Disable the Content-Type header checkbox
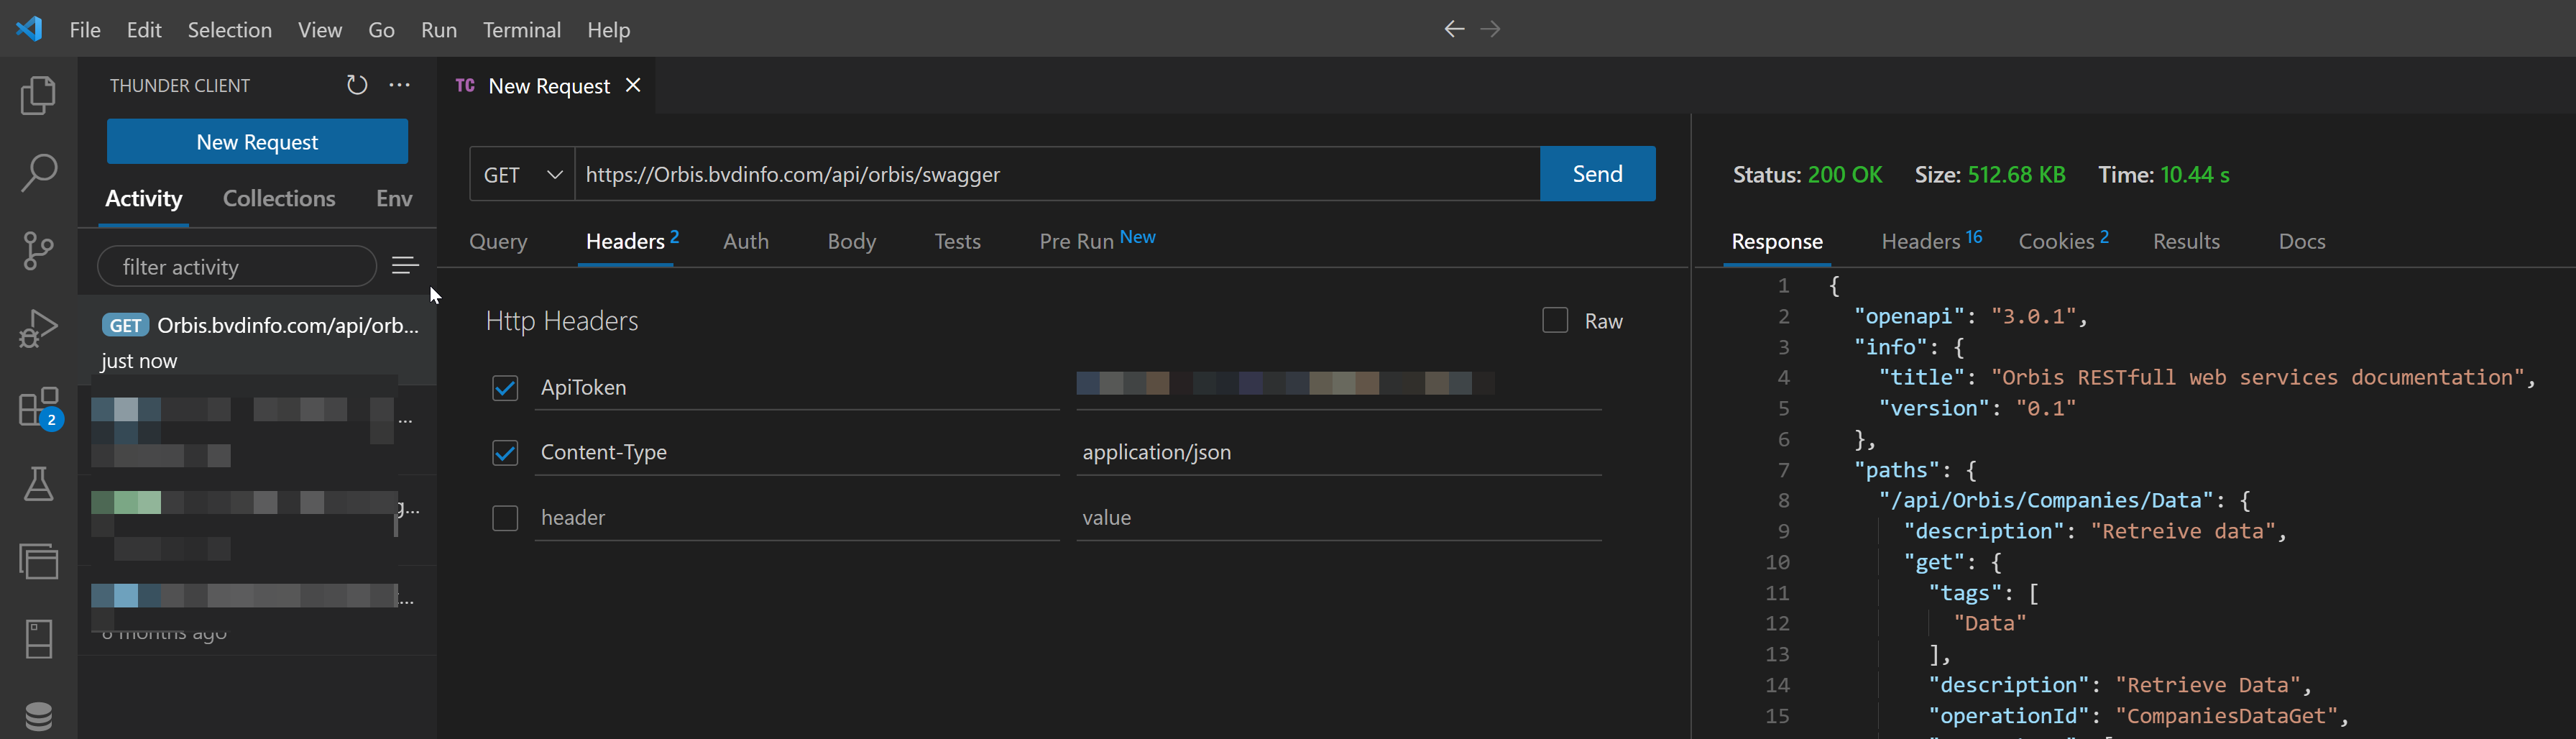 coord(505,453)
